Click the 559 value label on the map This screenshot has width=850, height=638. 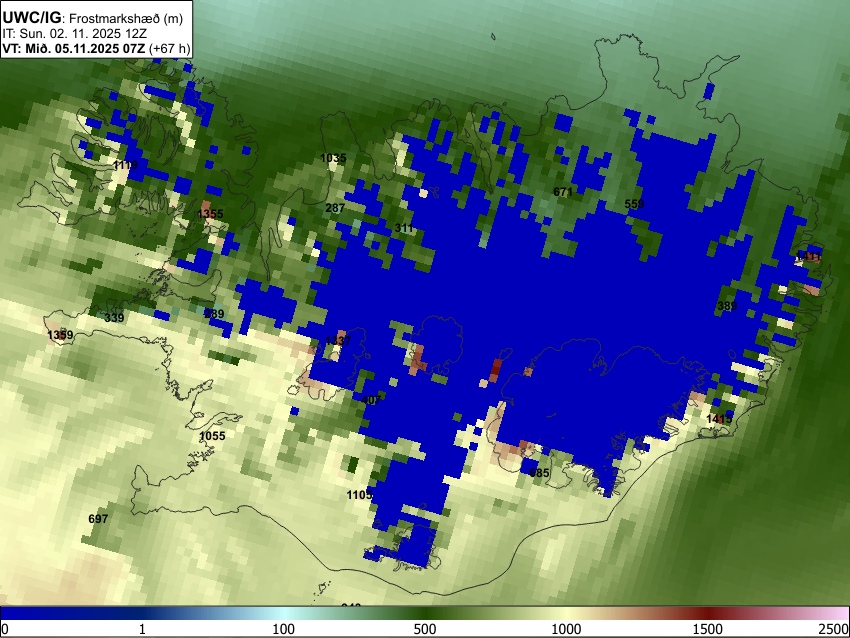pyautogui.click(x=634, y=204)
